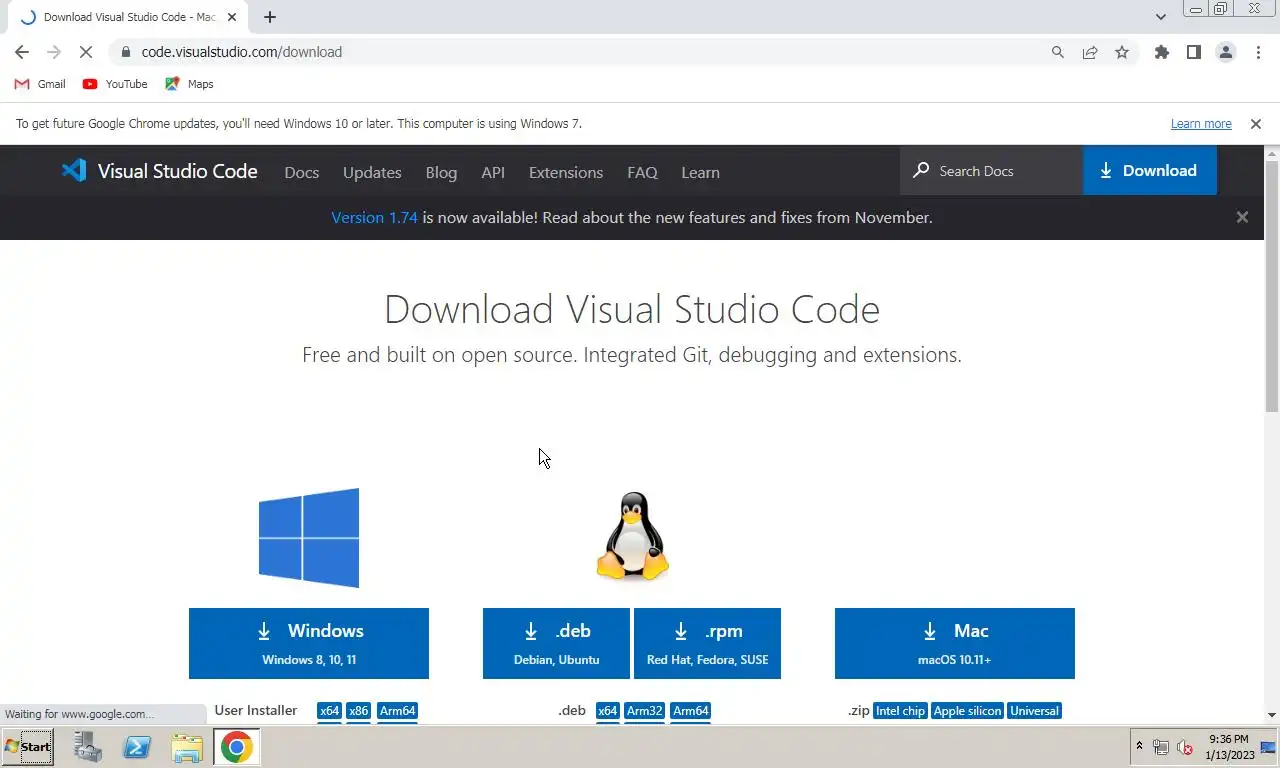1280x768 pixels.
Task: Stop page loading with the X button
Action: point(86,52)
